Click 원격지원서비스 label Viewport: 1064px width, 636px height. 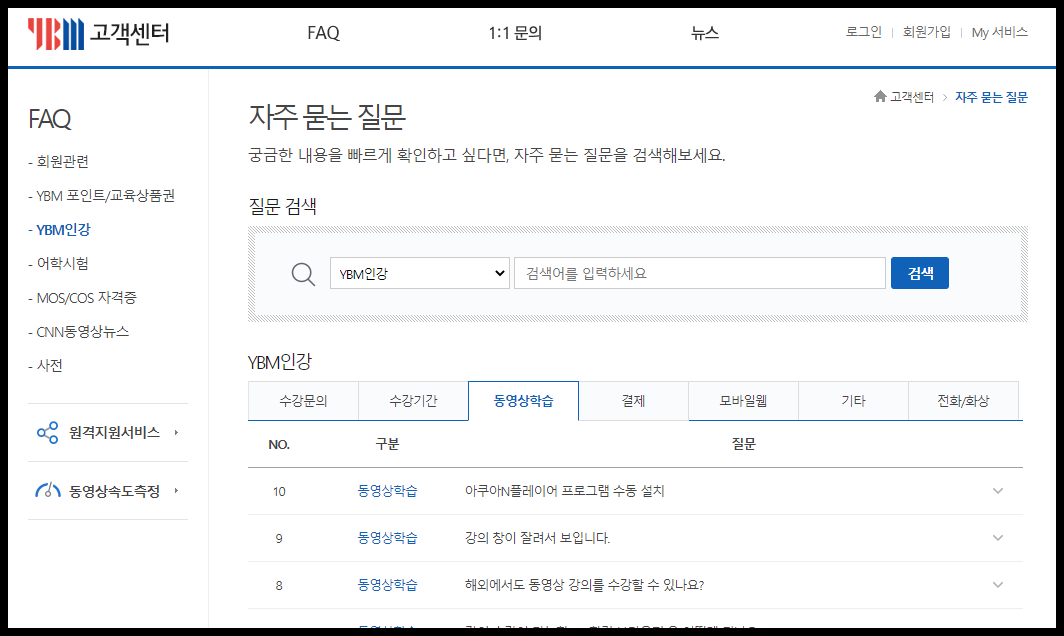pos(114,432)
